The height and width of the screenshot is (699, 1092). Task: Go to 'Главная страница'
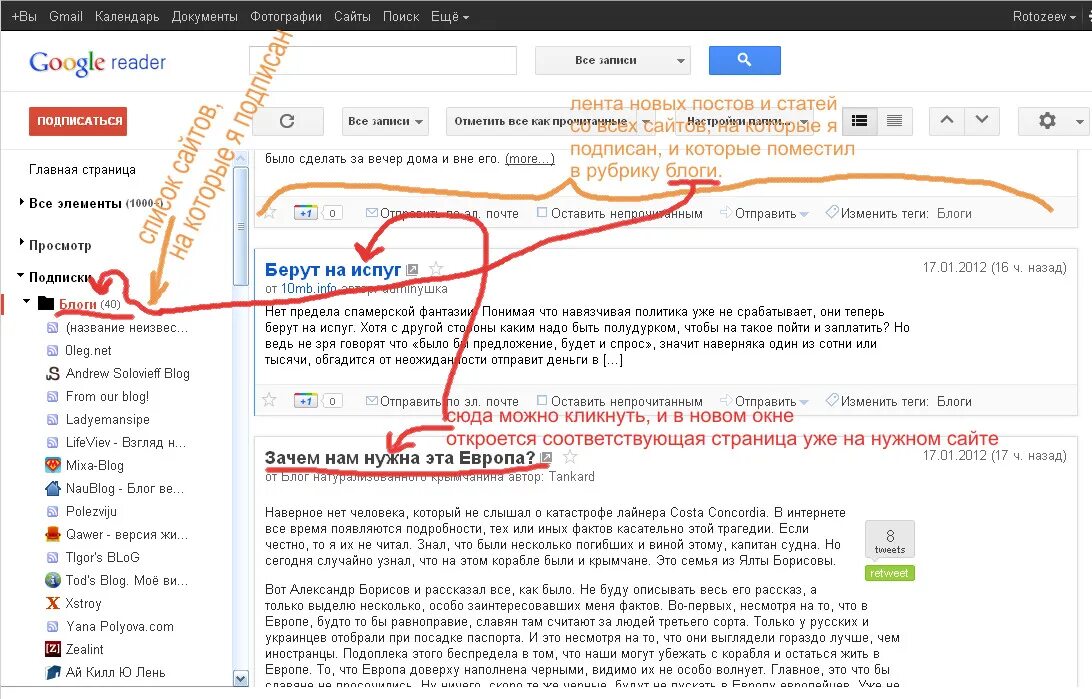click(82, 169)
